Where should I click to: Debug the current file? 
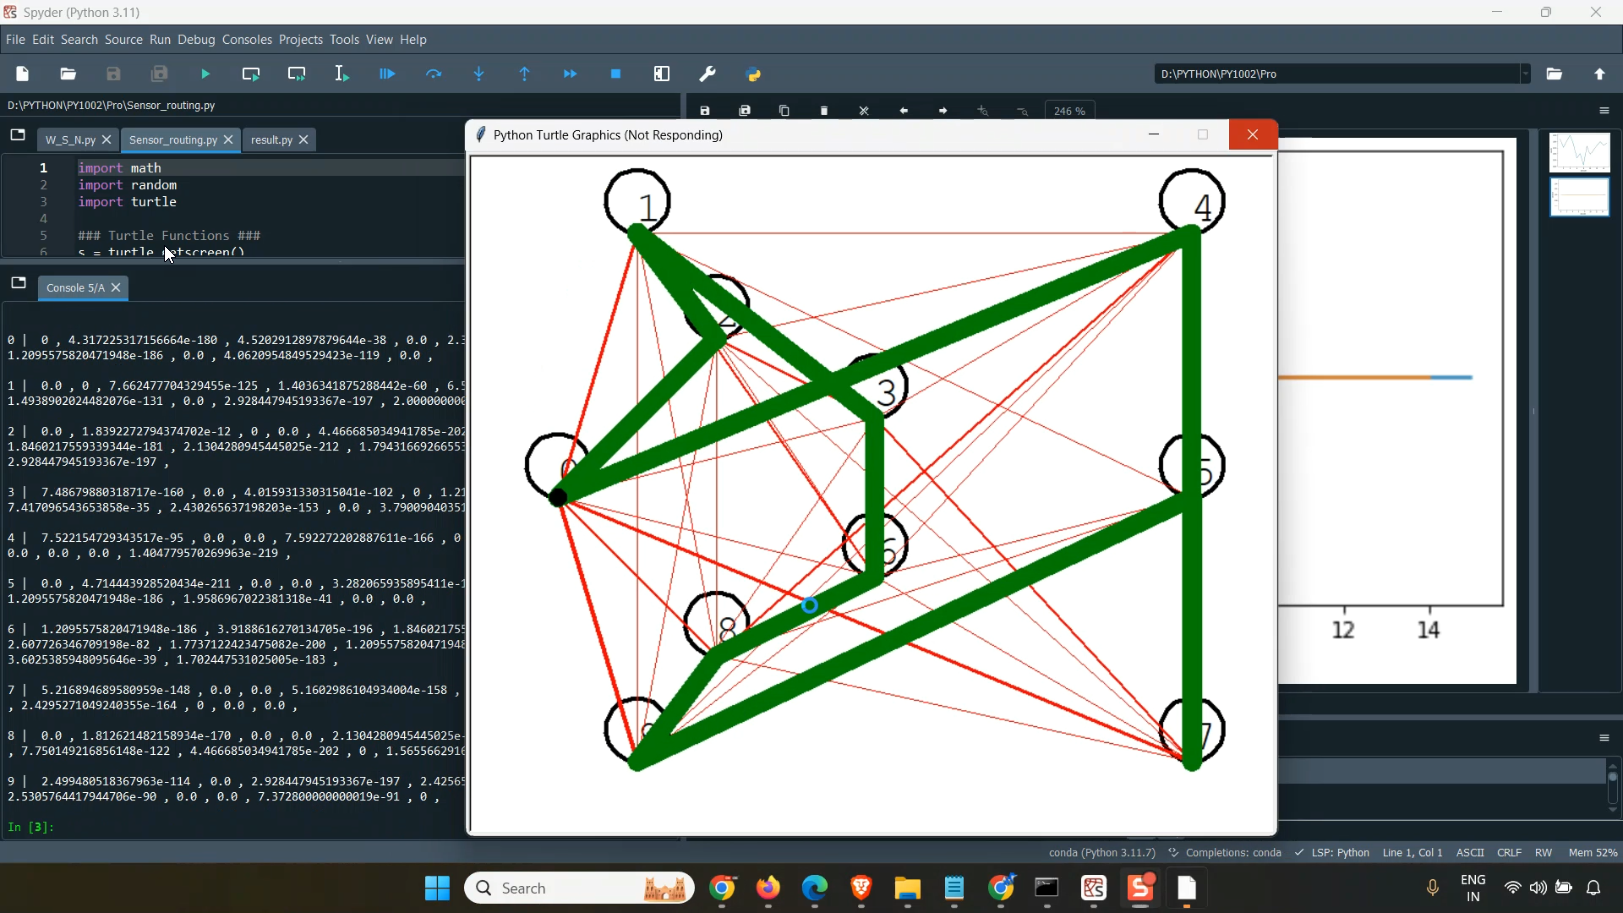pyautogui.click(x=386, y=73)
